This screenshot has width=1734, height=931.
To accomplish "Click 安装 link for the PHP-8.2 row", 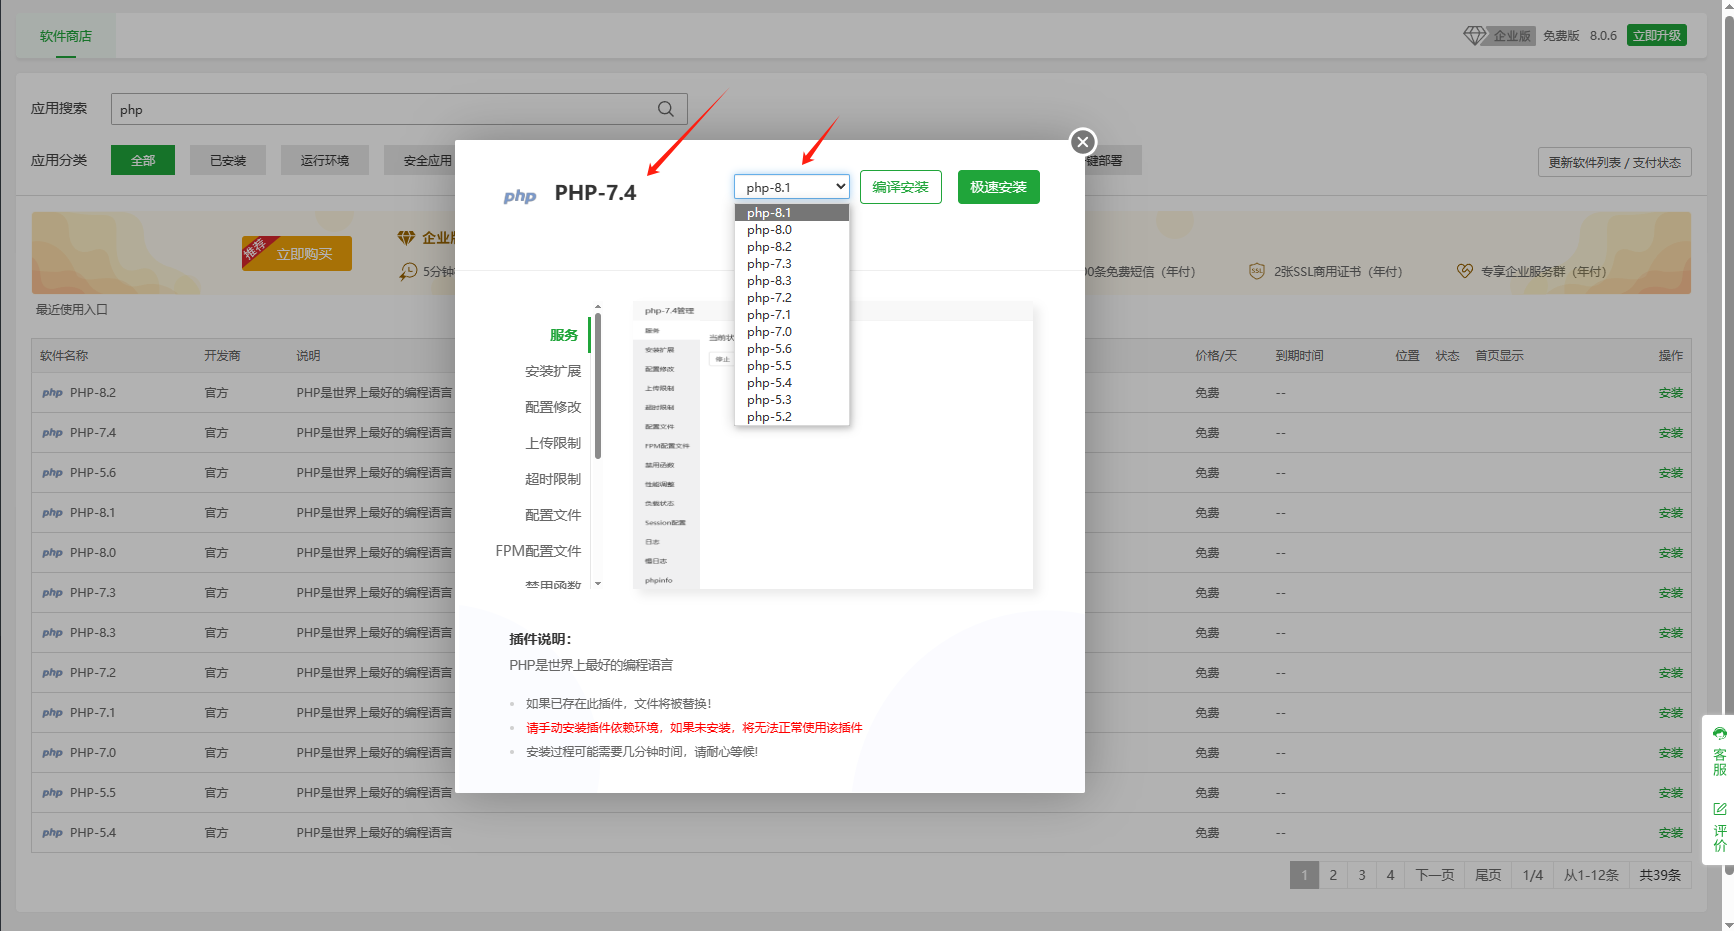I will [x=1670, y=393].
